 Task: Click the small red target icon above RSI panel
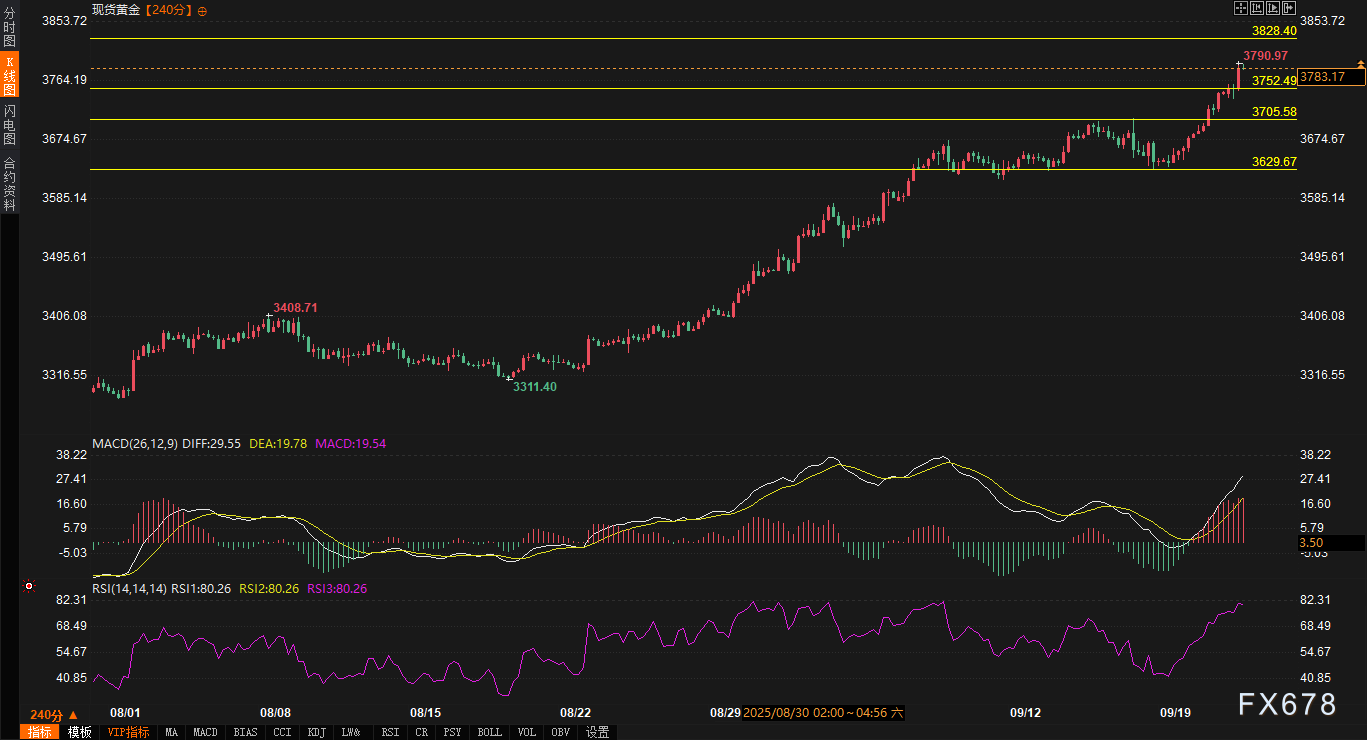pyautogui.click(x=29, y=586)
